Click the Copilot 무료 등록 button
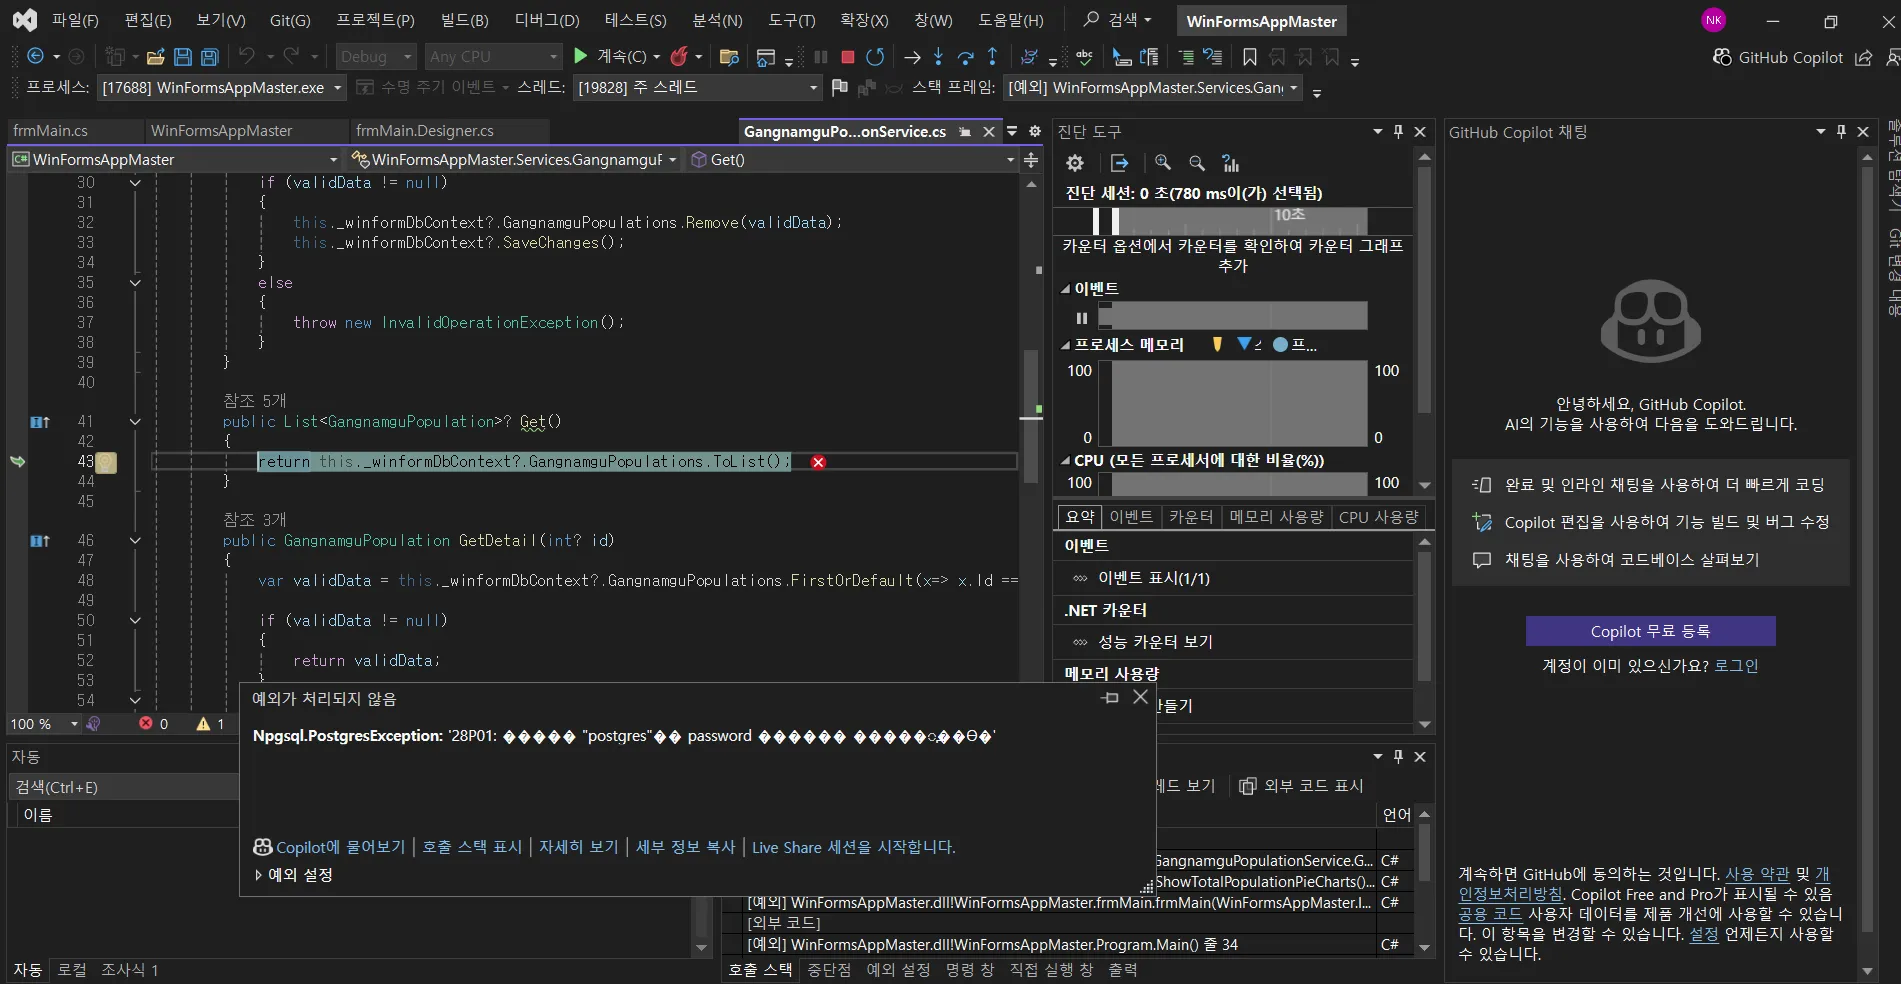1901x984 pixels. [1650, 631]
